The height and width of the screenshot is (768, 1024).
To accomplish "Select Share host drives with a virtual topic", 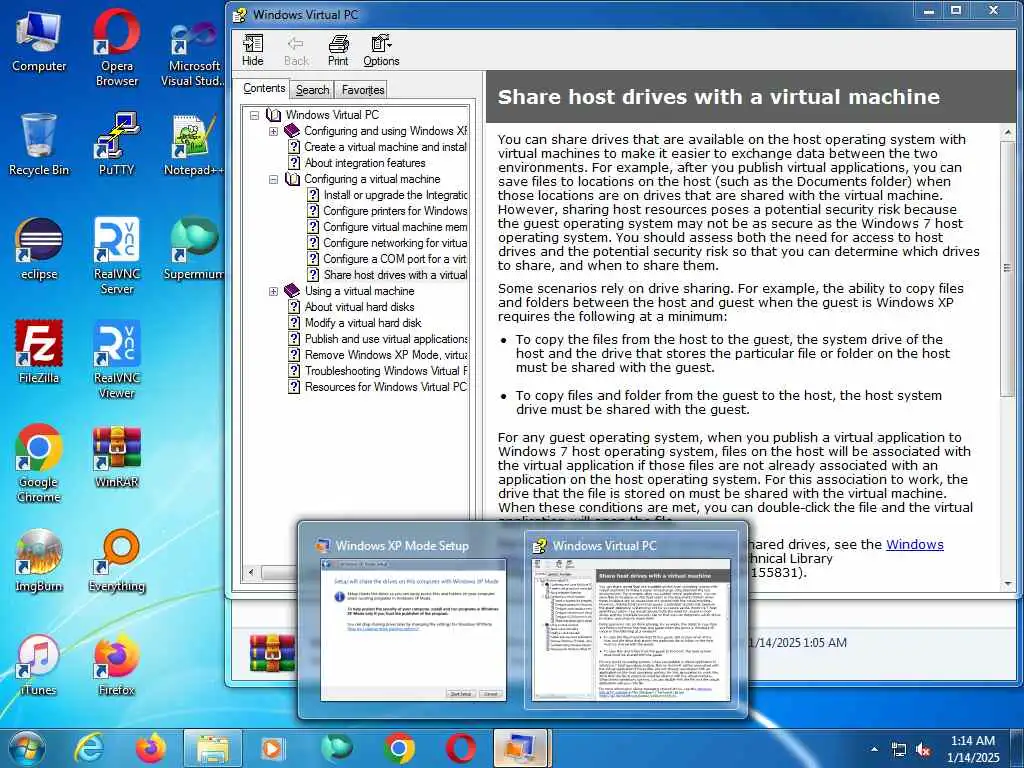I will click(387, 275).
